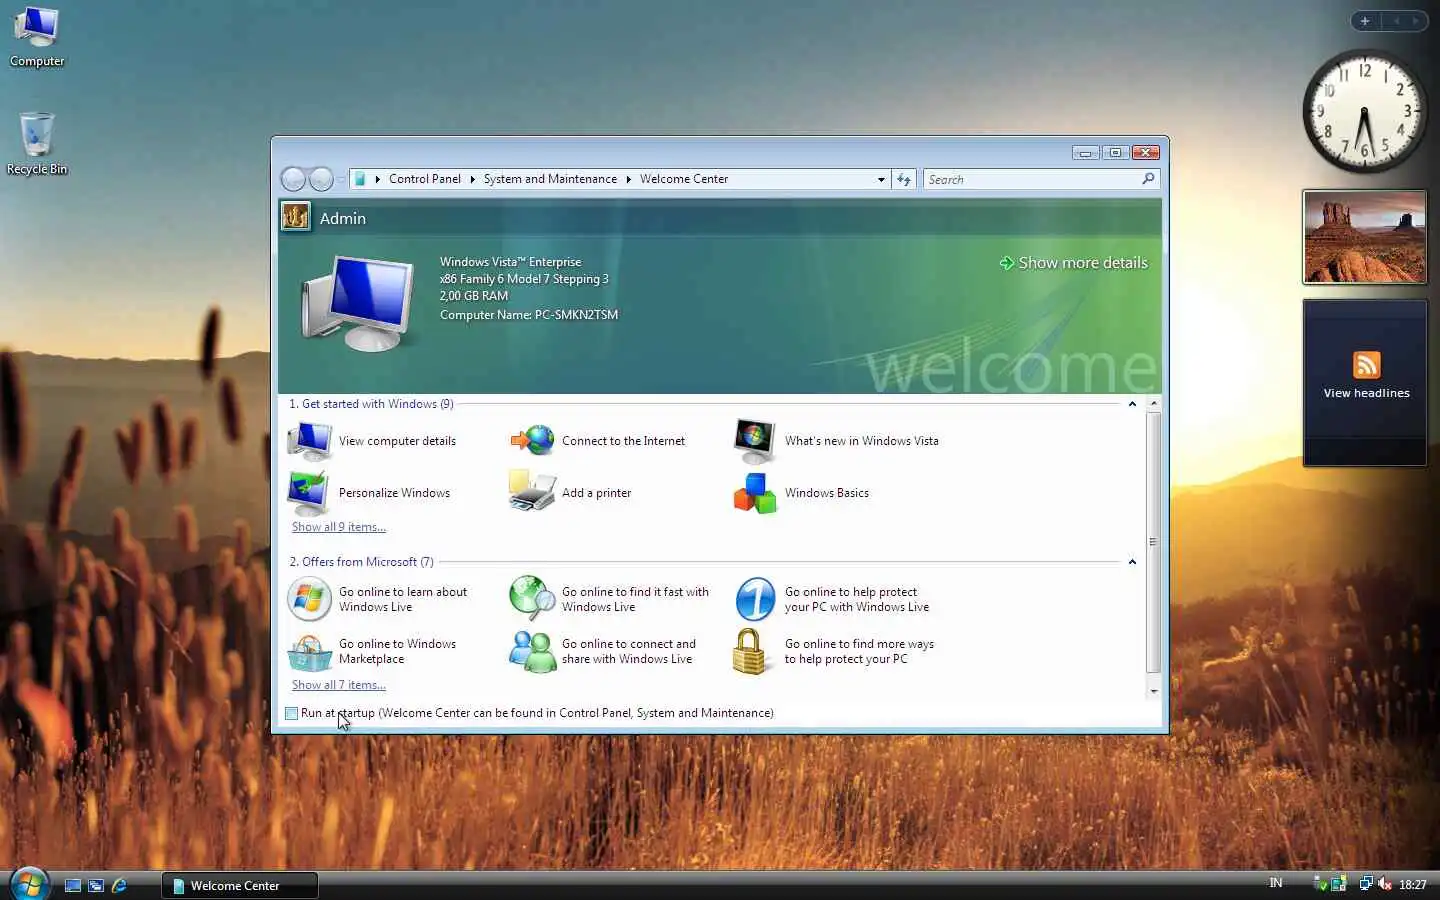
Task: Open View computer details icon
Action: pyautogui.click(x=310, y=440)
